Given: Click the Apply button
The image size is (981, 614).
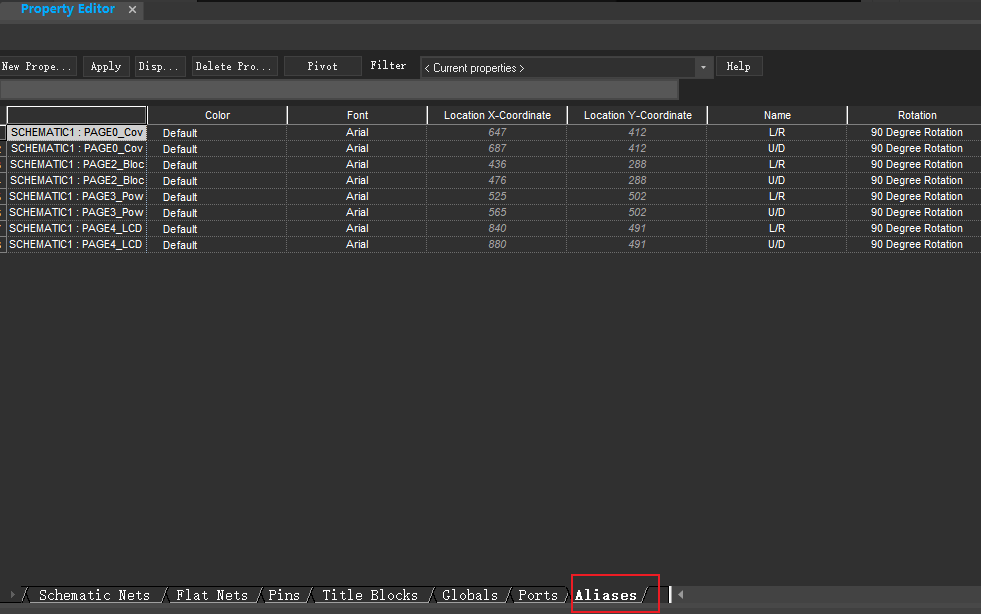Looking at the screenshot, I should (x=106, y=66).
